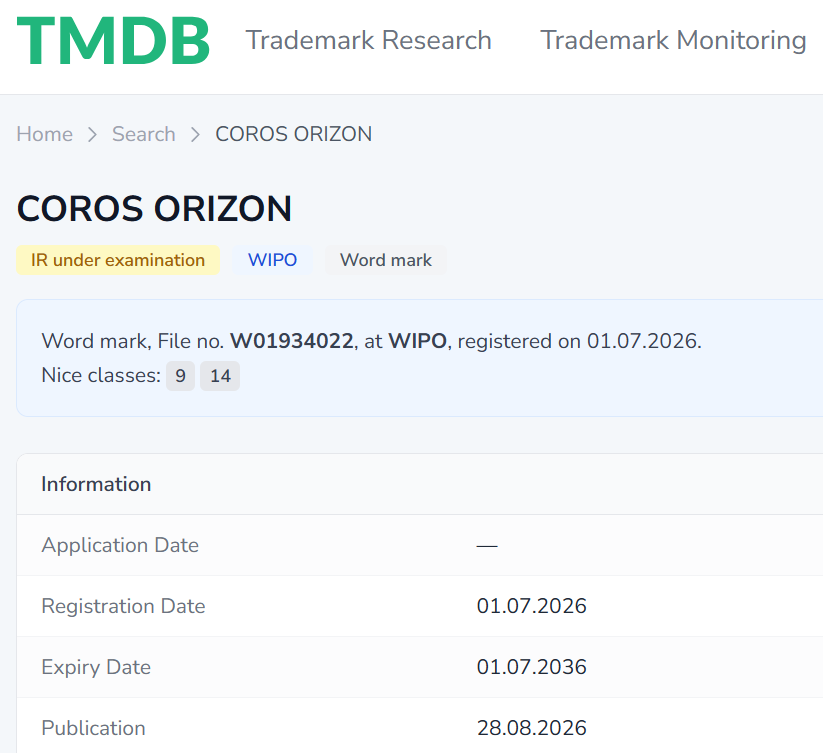823x753 pixels.
Task: Select COROS ORIZON breadcrumb text
Action: [293, 134]
